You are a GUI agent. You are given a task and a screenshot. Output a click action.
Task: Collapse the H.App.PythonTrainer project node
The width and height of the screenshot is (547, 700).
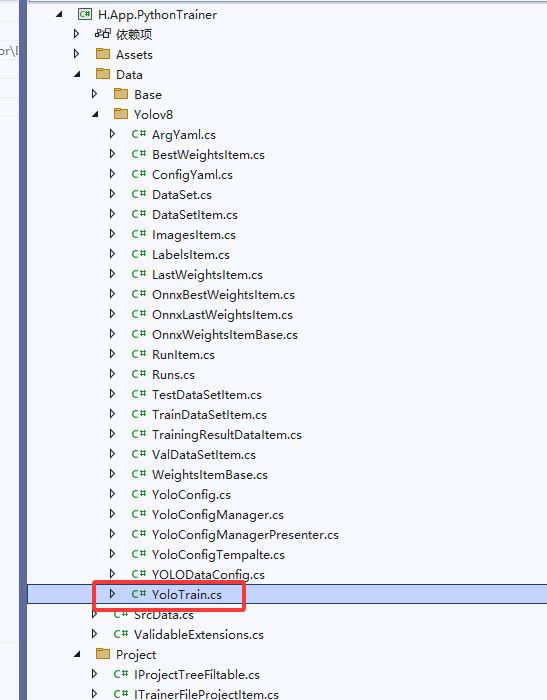(59, 14)
